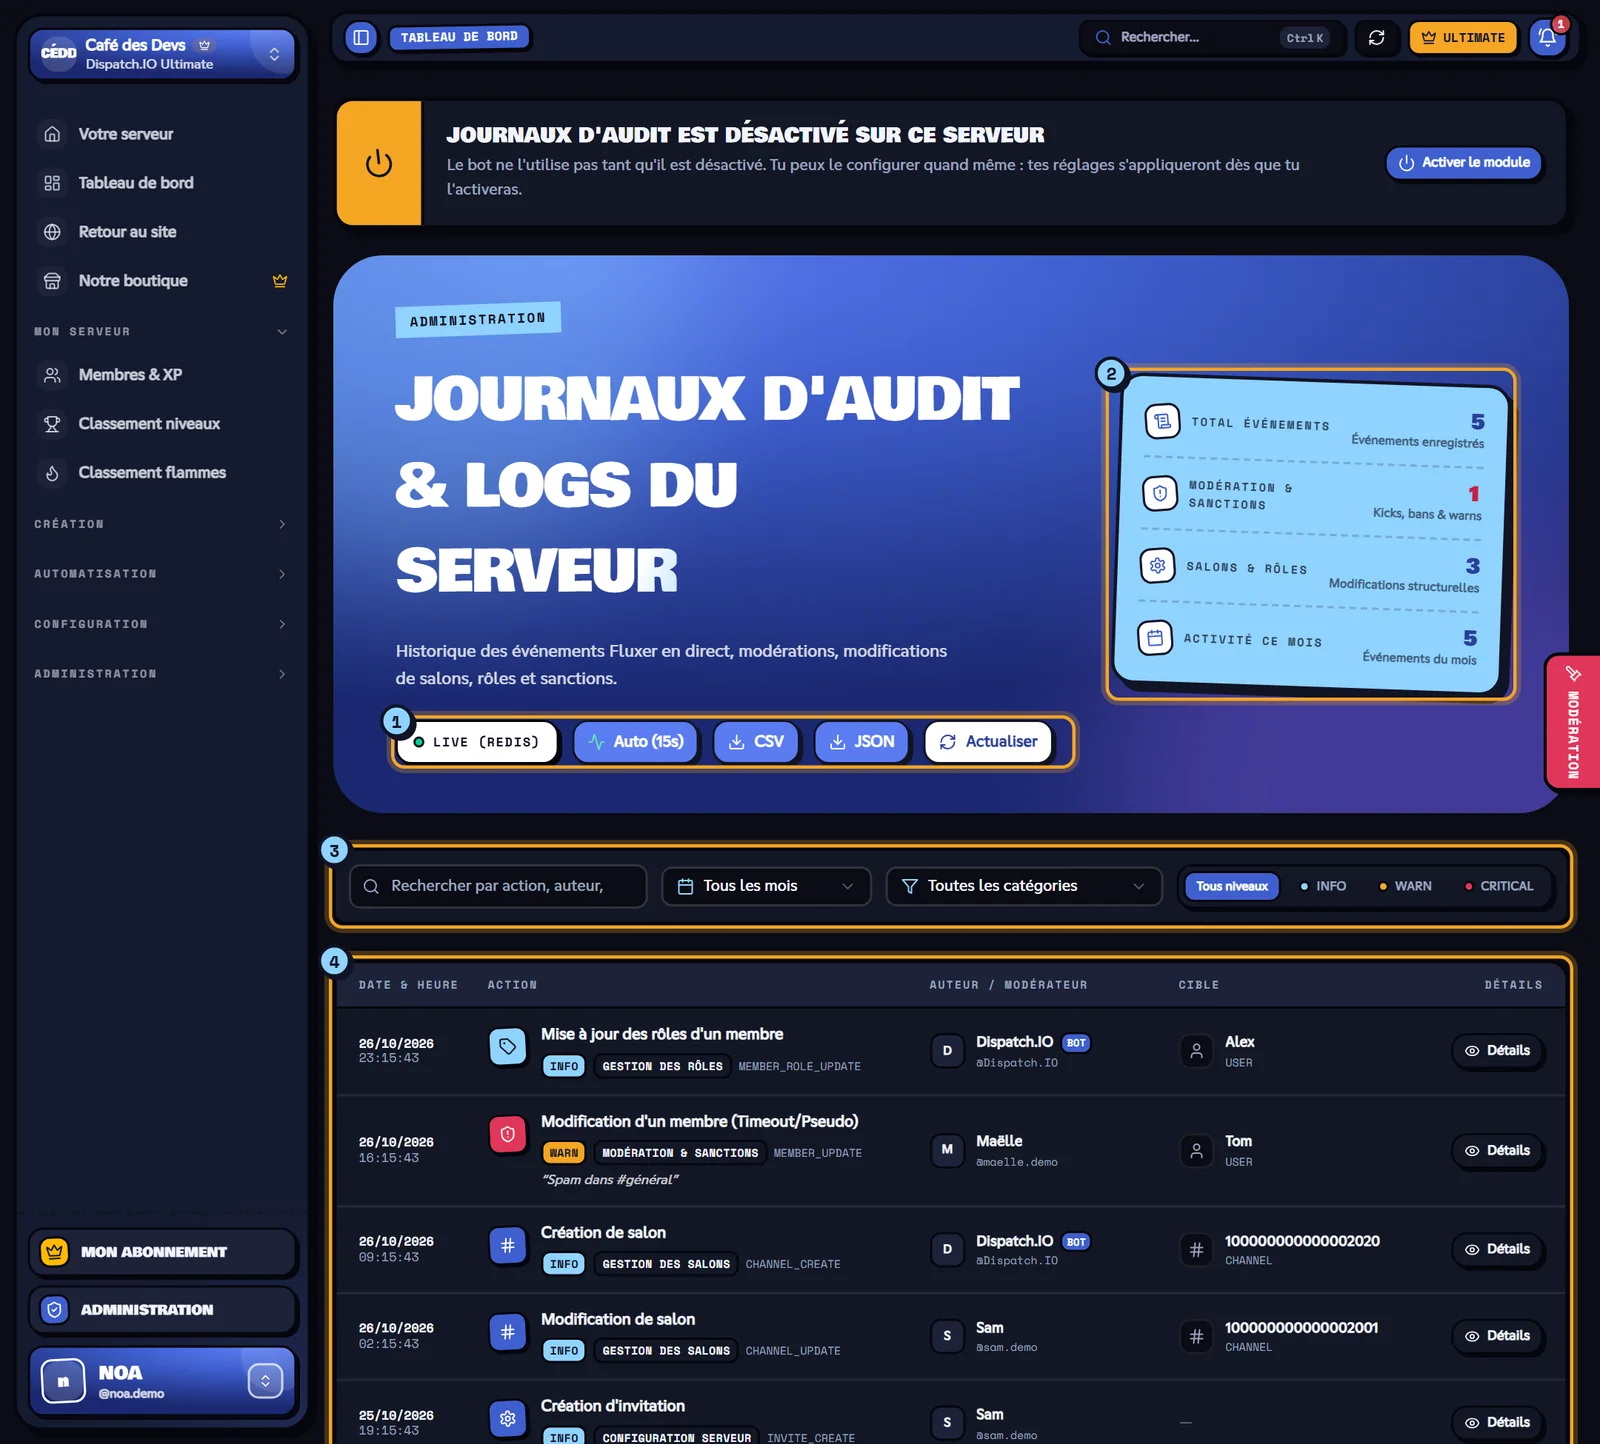Click the NOA profile avatar
Image resolution: width=1600 pixels, height=1444 pixels.
point(63,1382)
